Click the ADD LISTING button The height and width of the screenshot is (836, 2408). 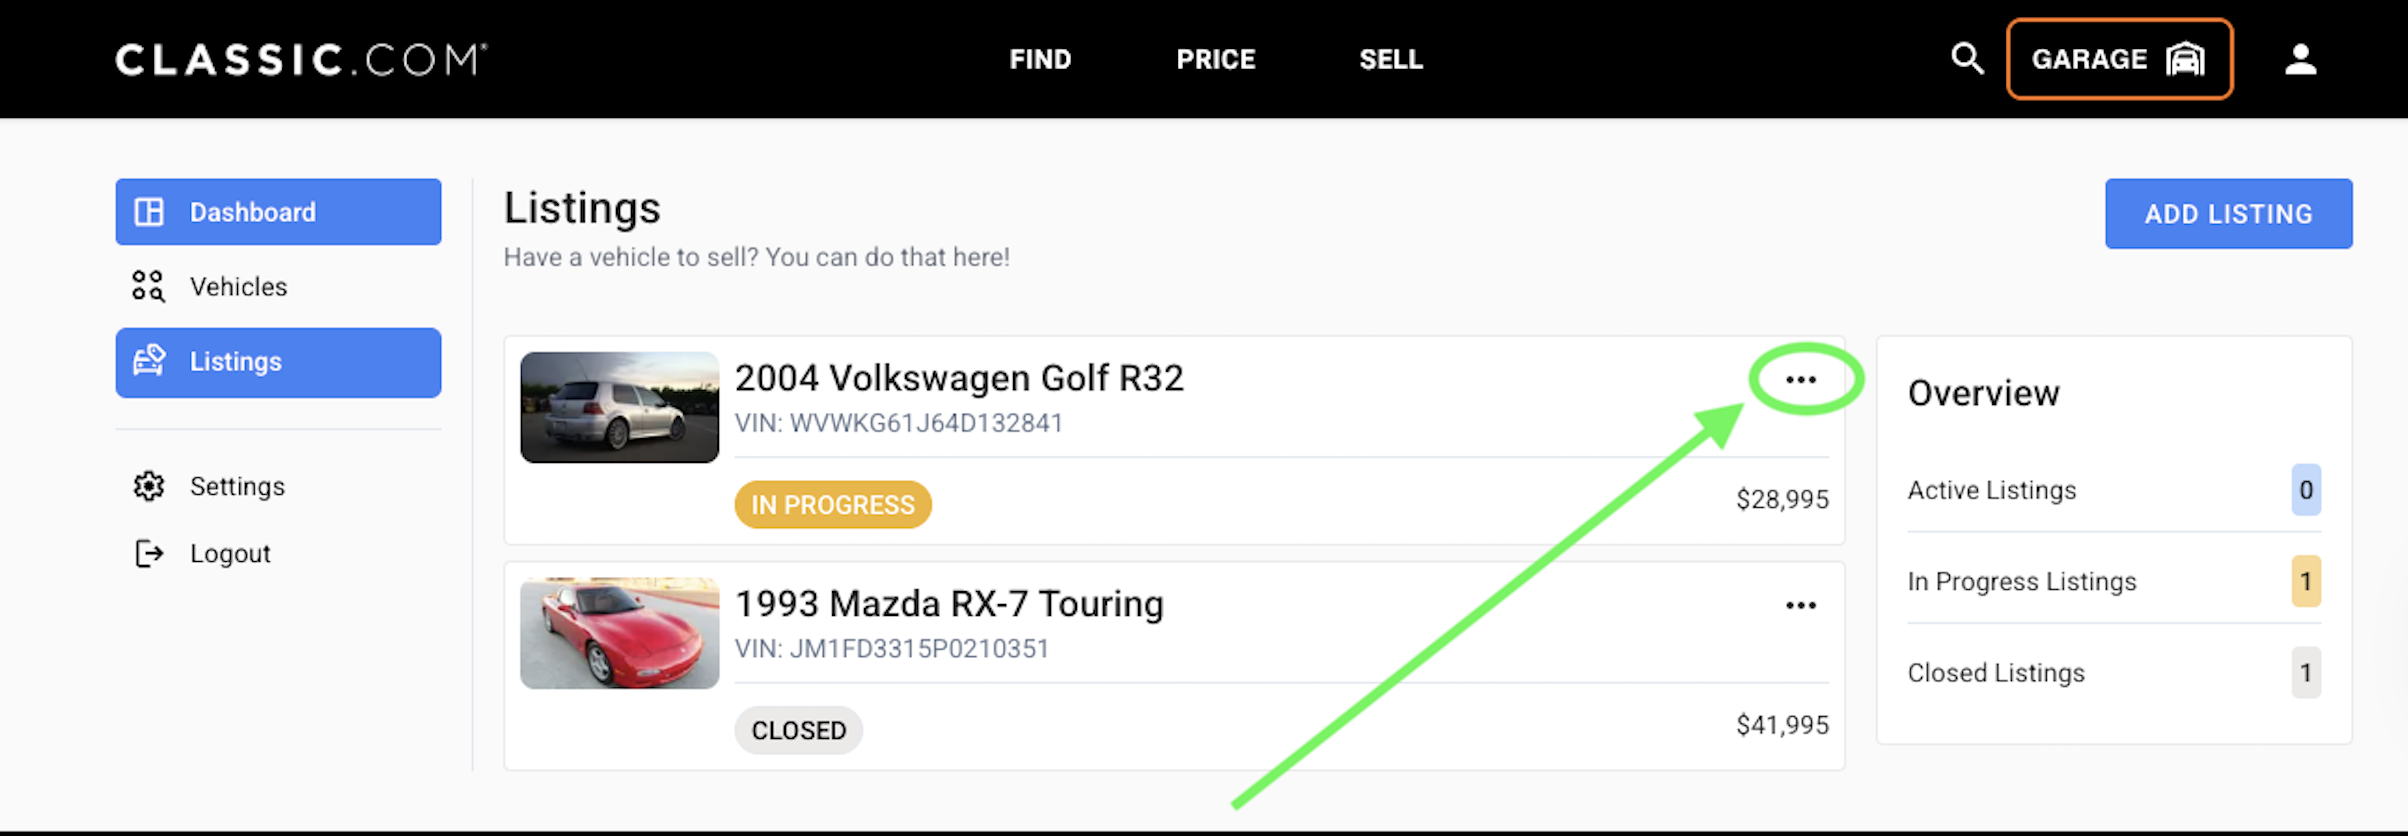click(x=2228, y=214)
